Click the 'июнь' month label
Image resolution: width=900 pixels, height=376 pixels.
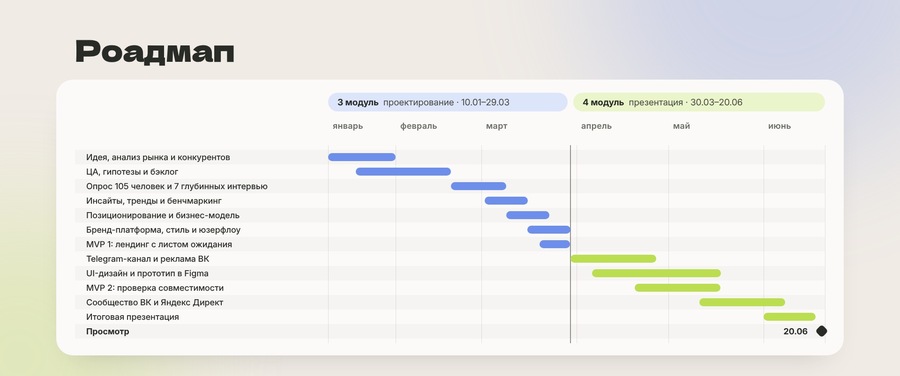[779, 126]
